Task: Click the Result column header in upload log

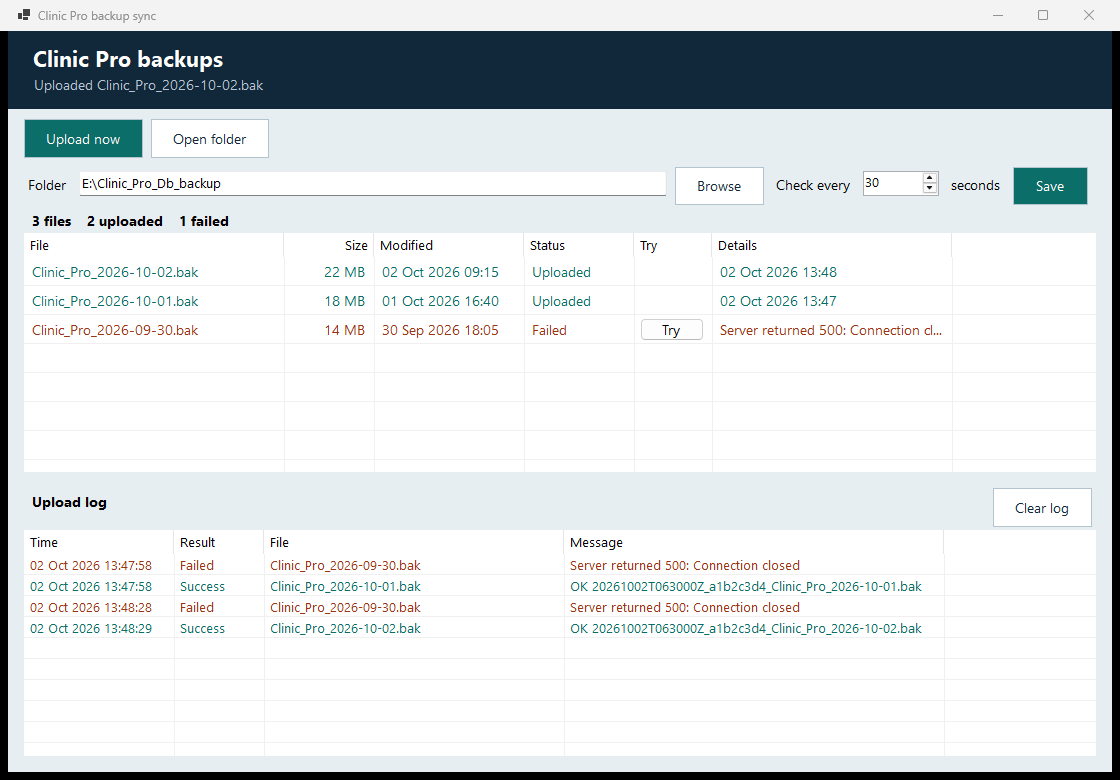Action: tap(219, 542)
